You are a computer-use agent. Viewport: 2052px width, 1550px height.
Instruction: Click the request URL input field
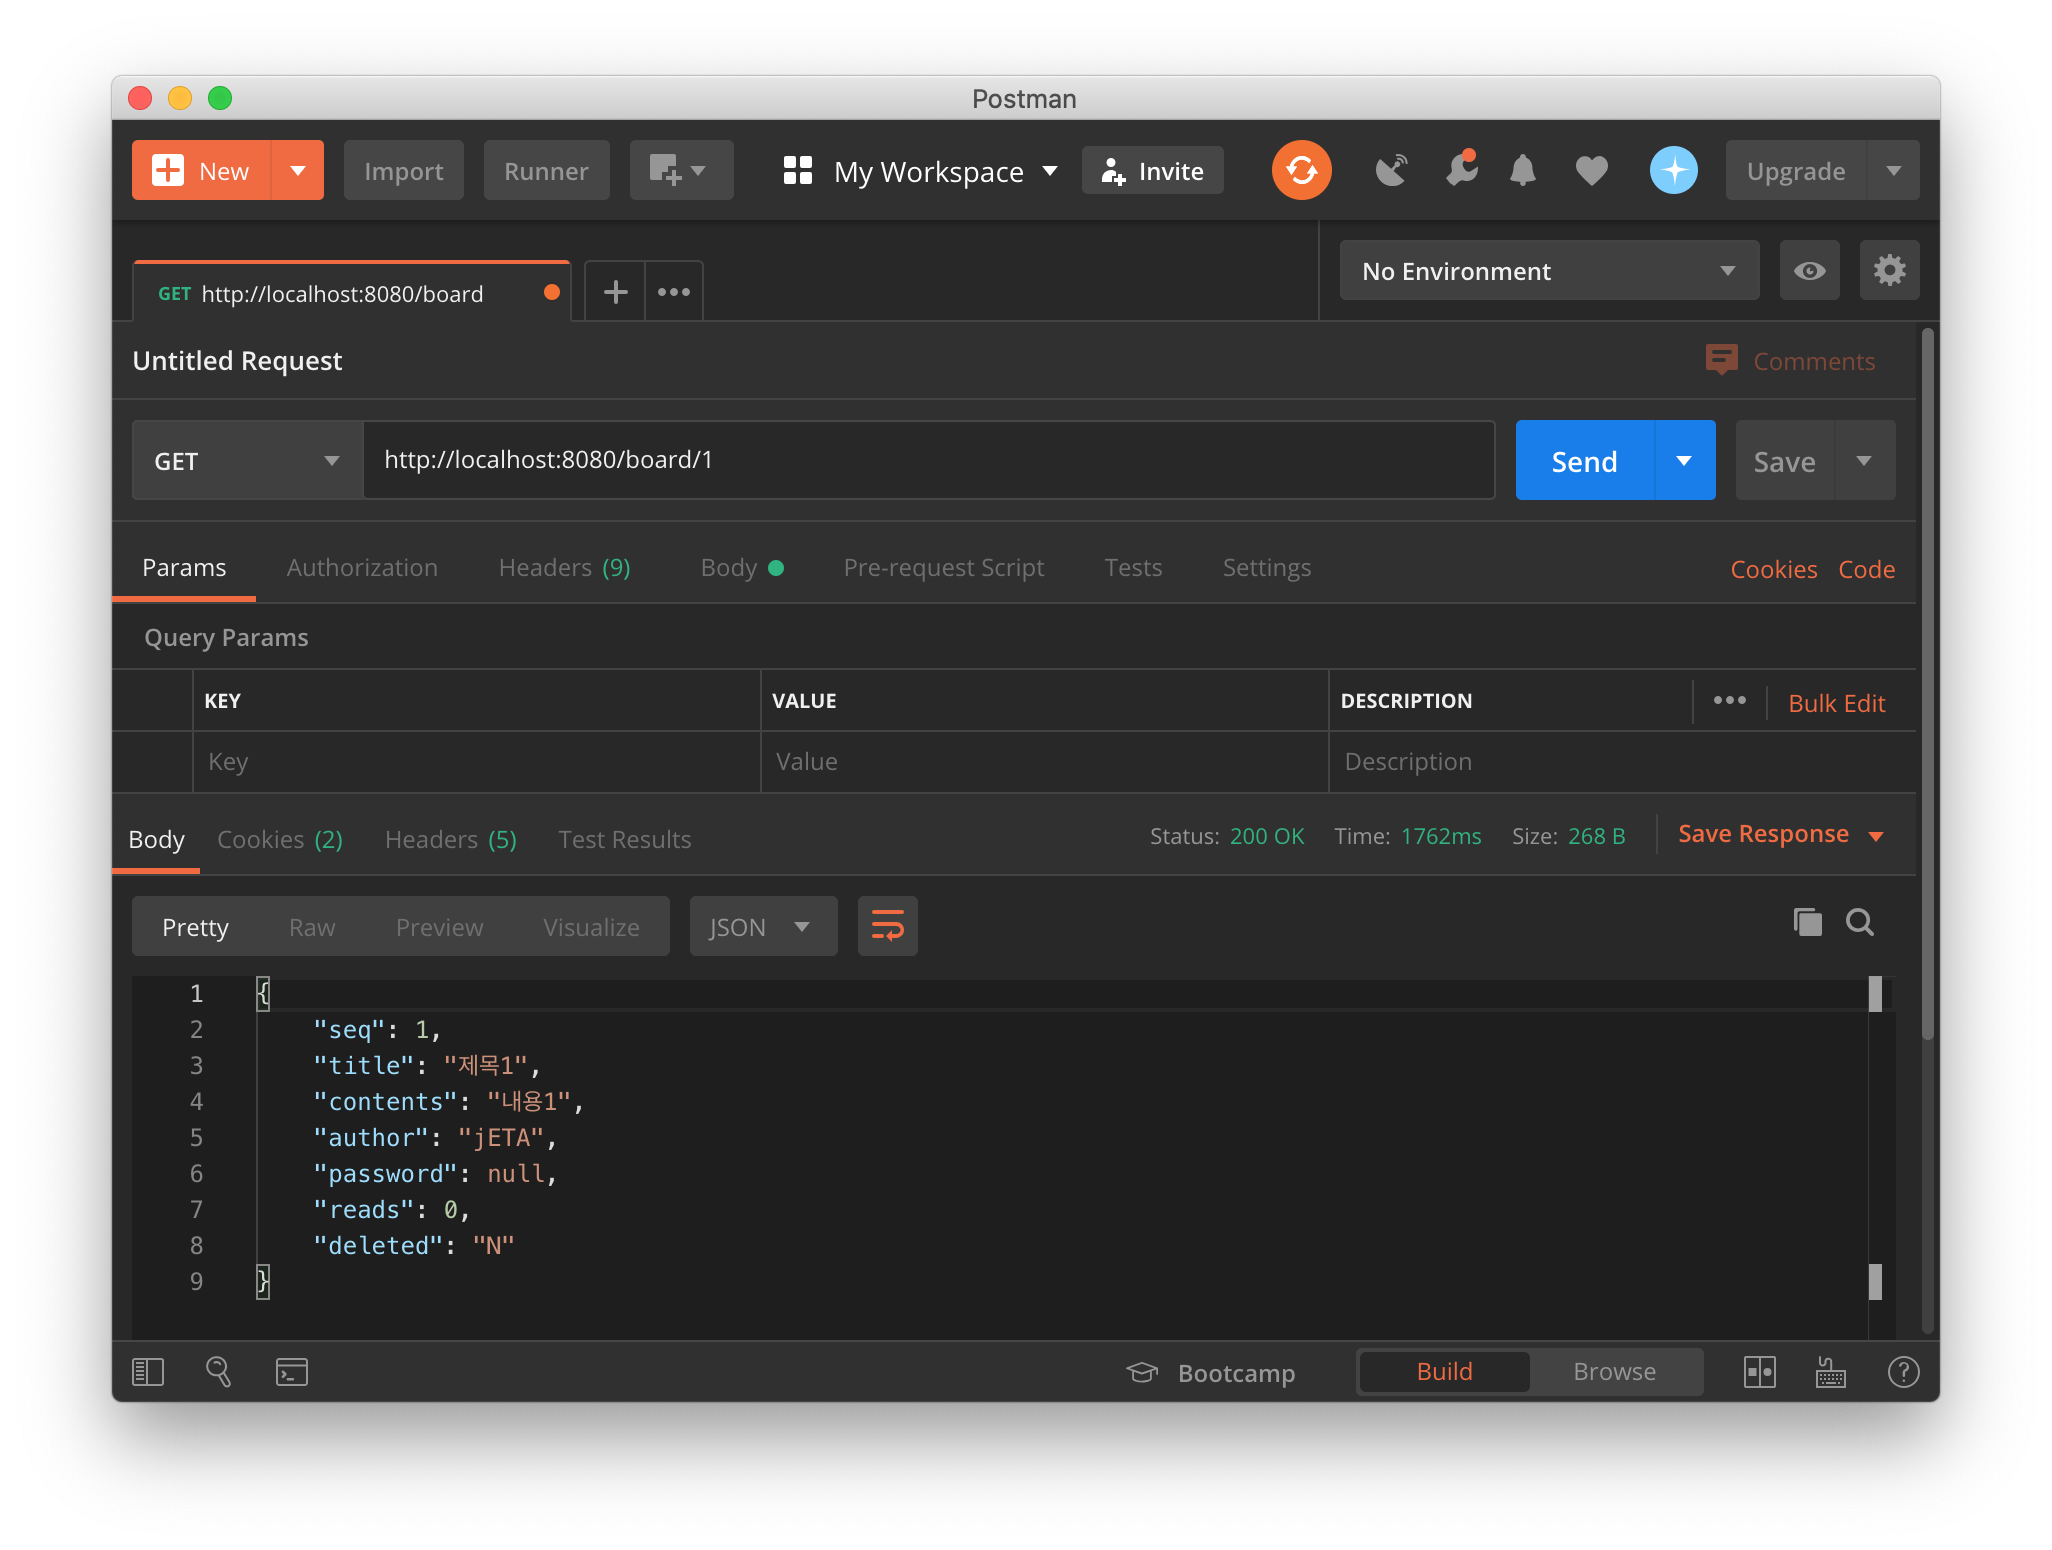pyautogui.click(x=928, y=460)
